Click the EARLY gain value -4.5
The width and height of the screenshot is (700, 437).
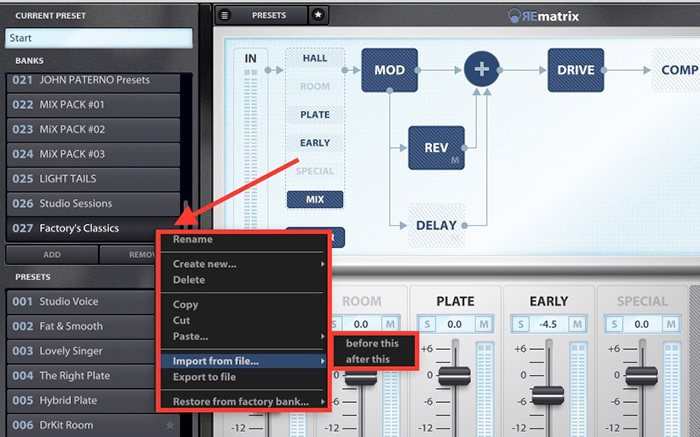pos(548,324)
